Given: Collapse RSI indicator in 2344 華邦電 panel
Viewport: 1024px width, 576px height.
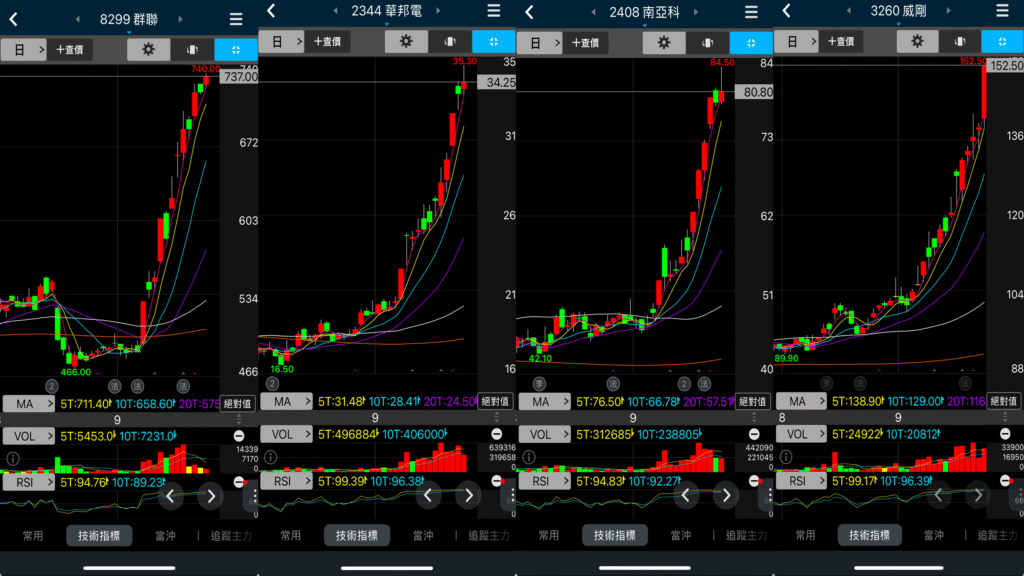Looking at the screenshot, I should point(496,481).
